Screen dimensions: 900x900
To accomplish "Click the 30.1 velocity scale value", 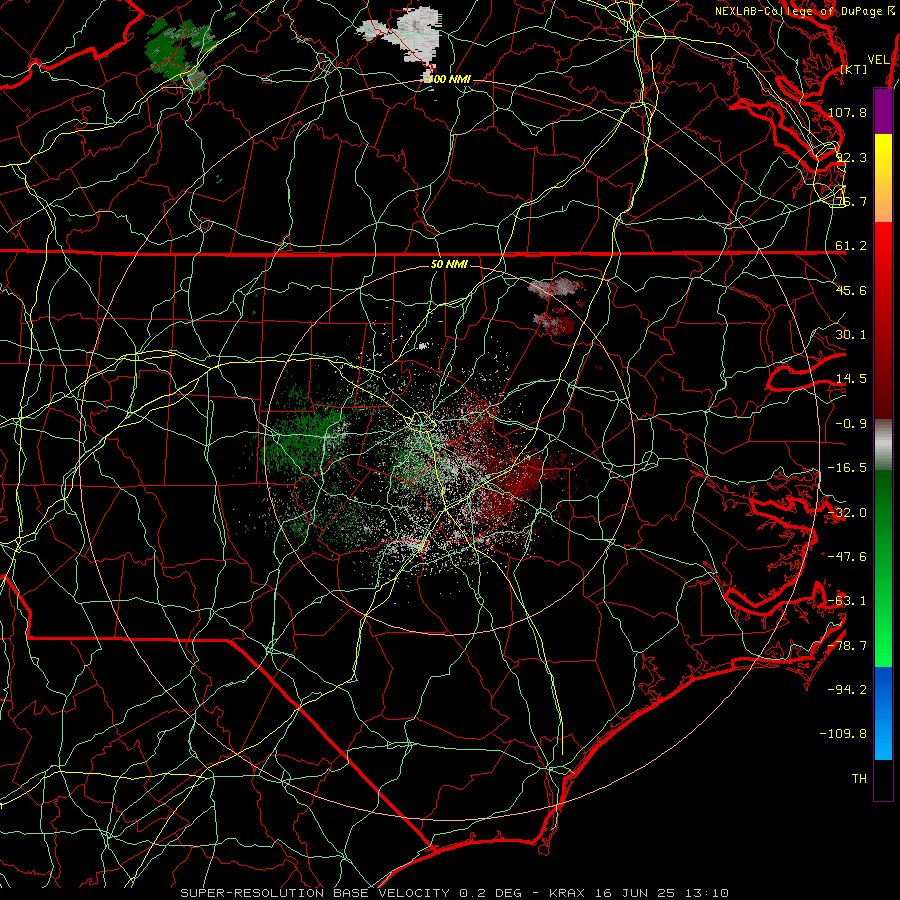I will tap(851, 335).
